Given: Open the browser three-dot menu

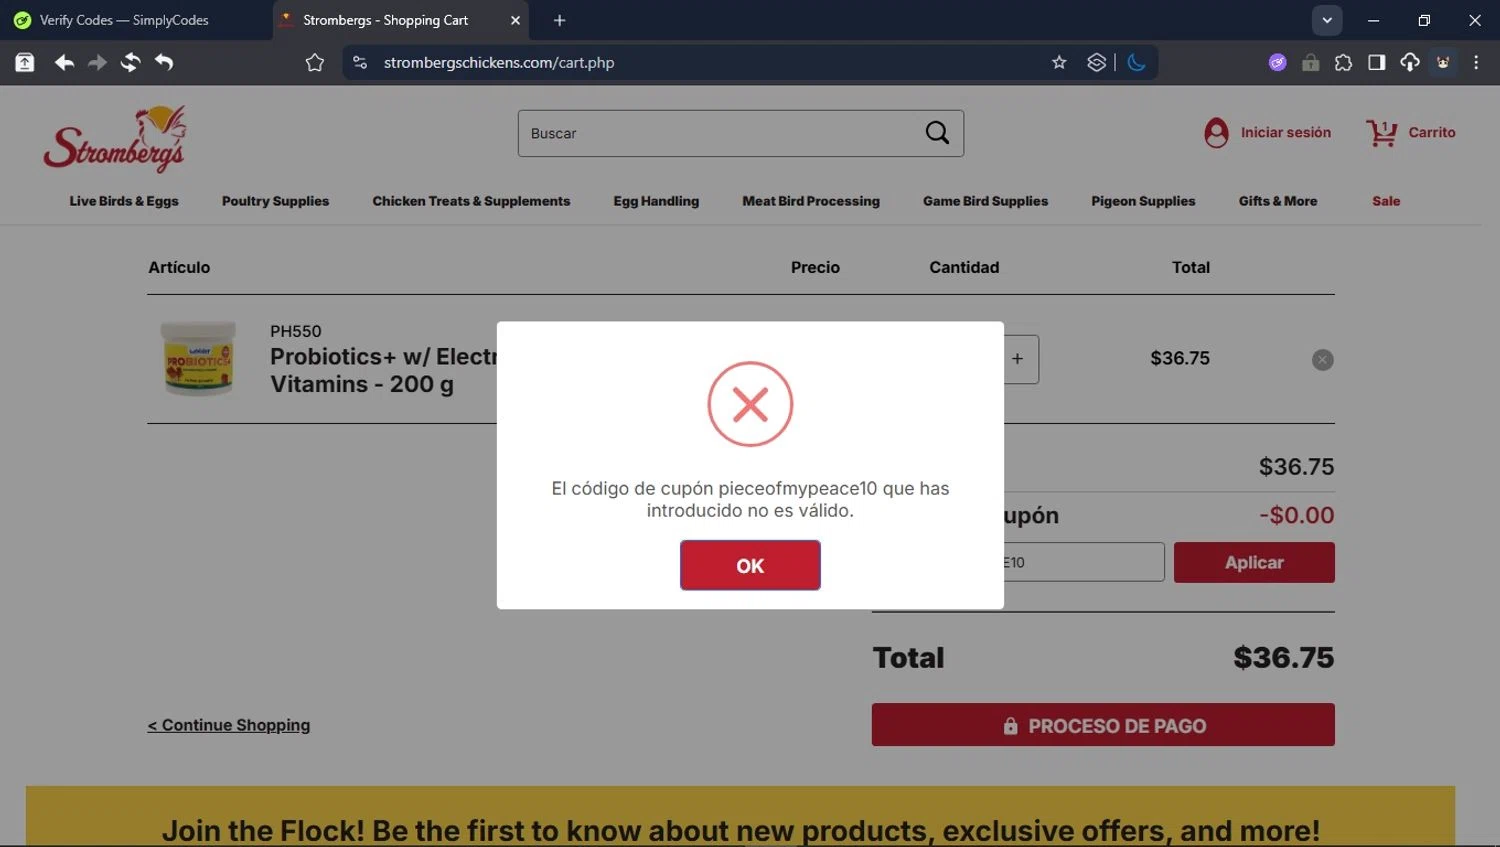Looking at the screenshot, I should point(1476,62).
